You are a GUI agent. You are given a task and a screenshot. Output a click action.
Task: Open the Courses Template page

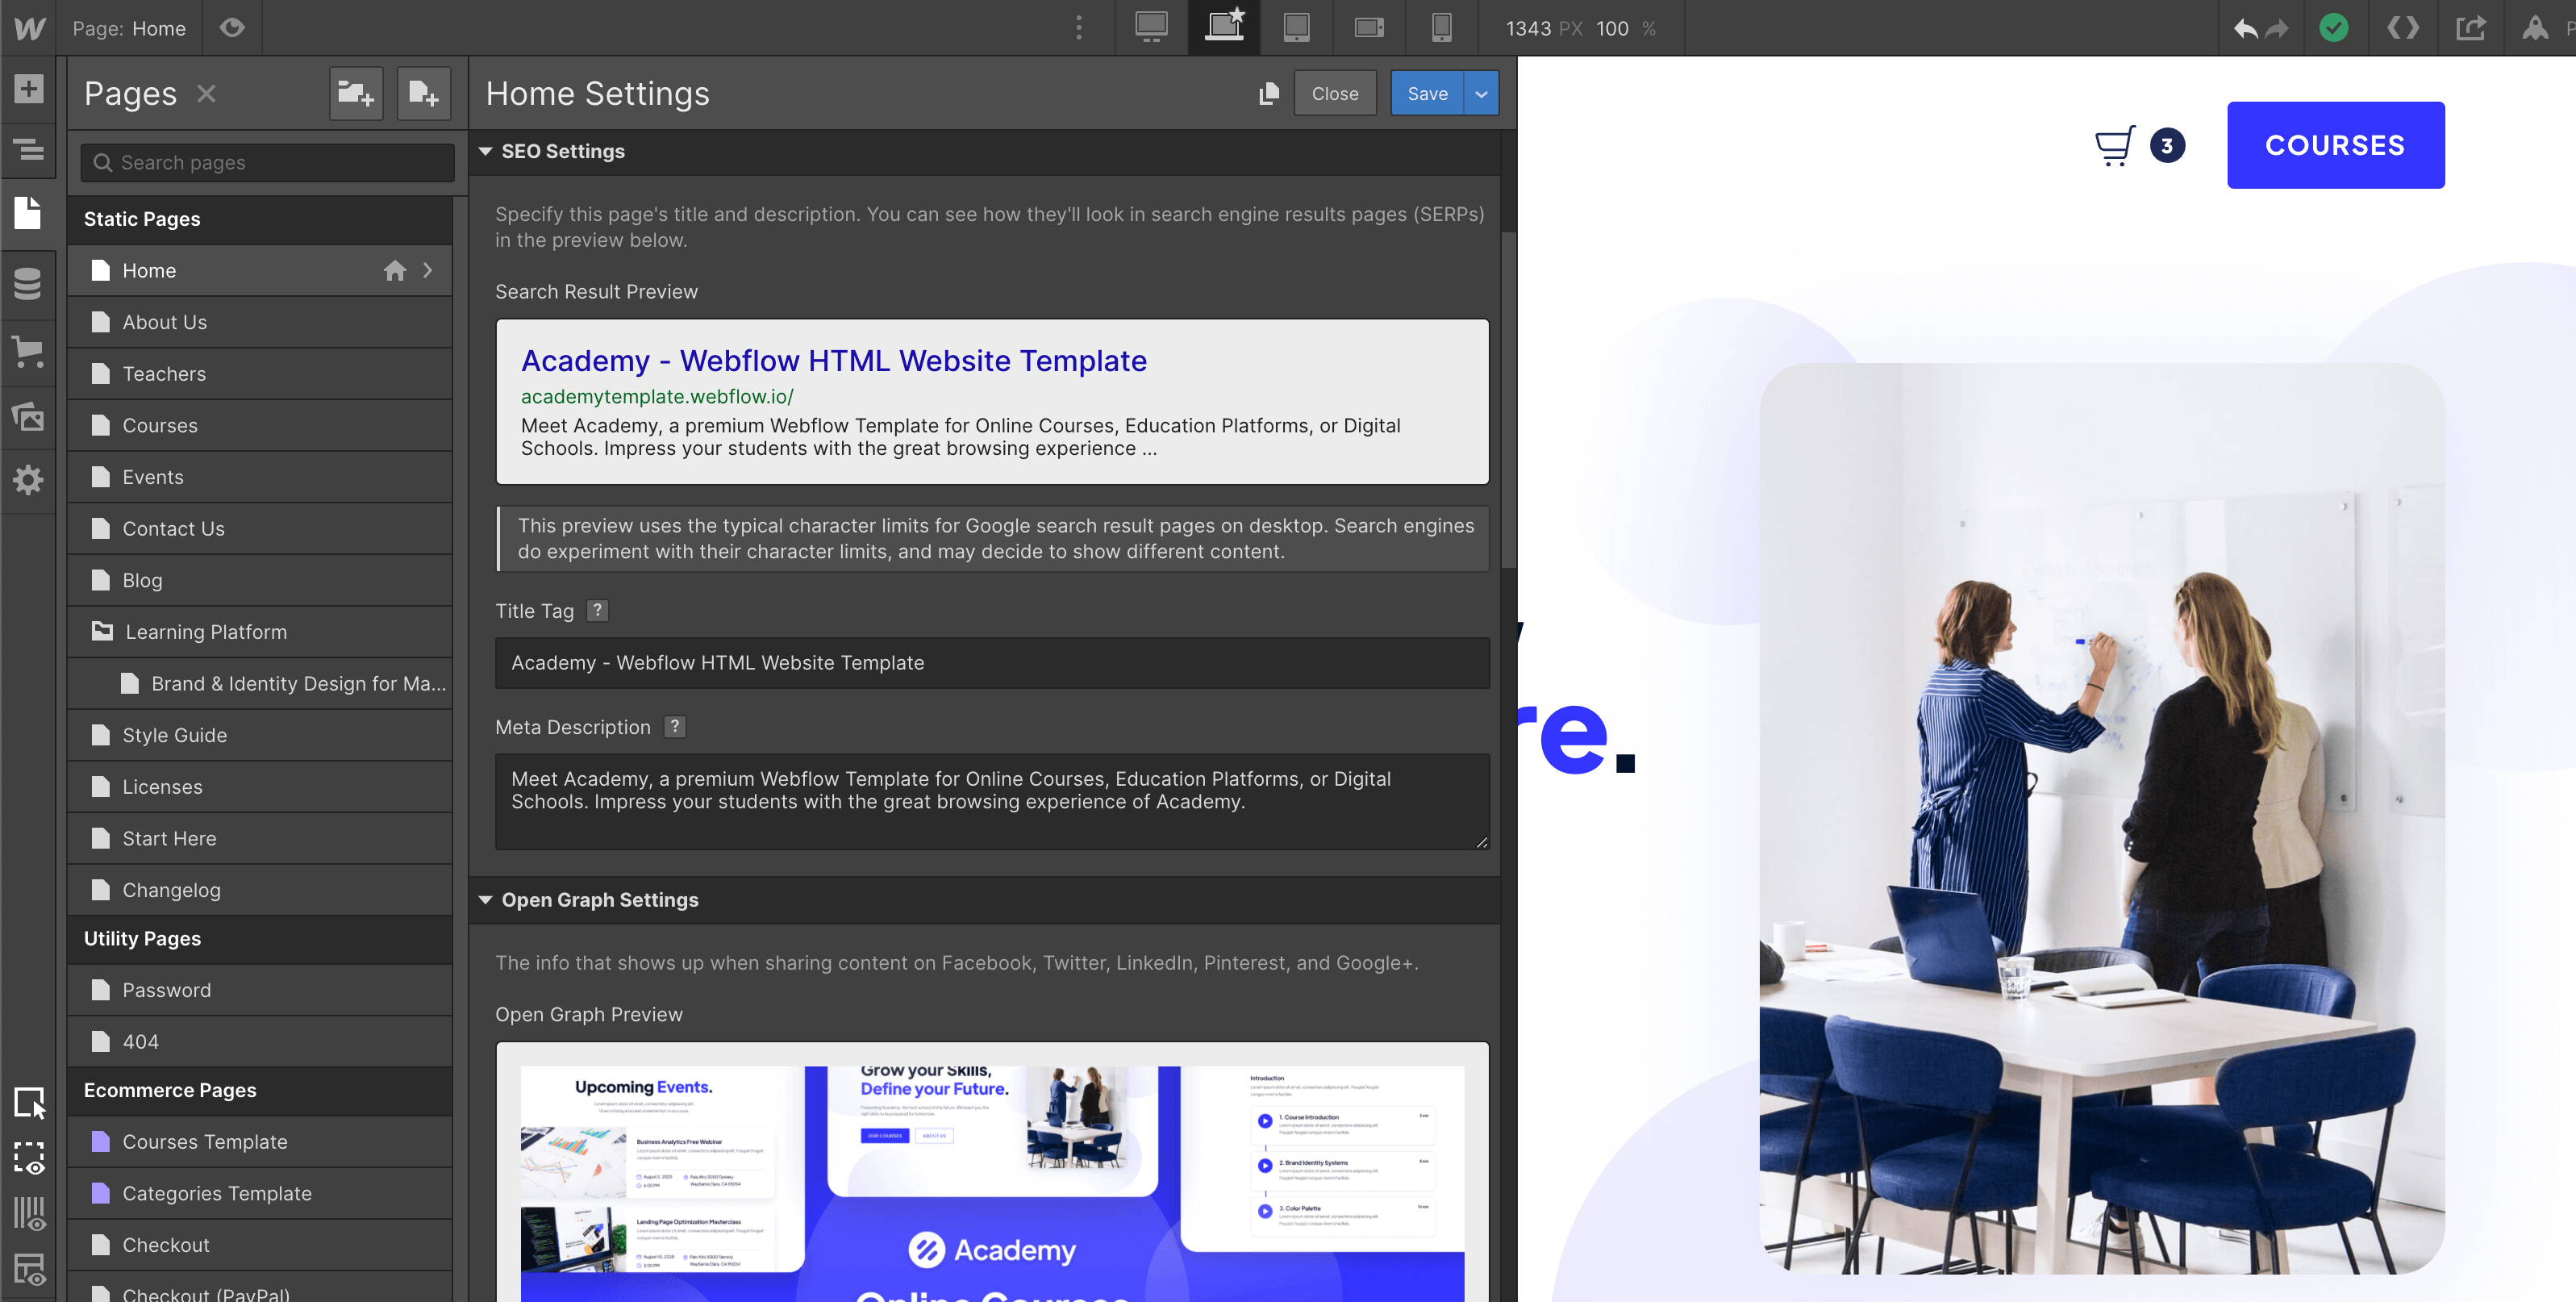(204, 1141)
